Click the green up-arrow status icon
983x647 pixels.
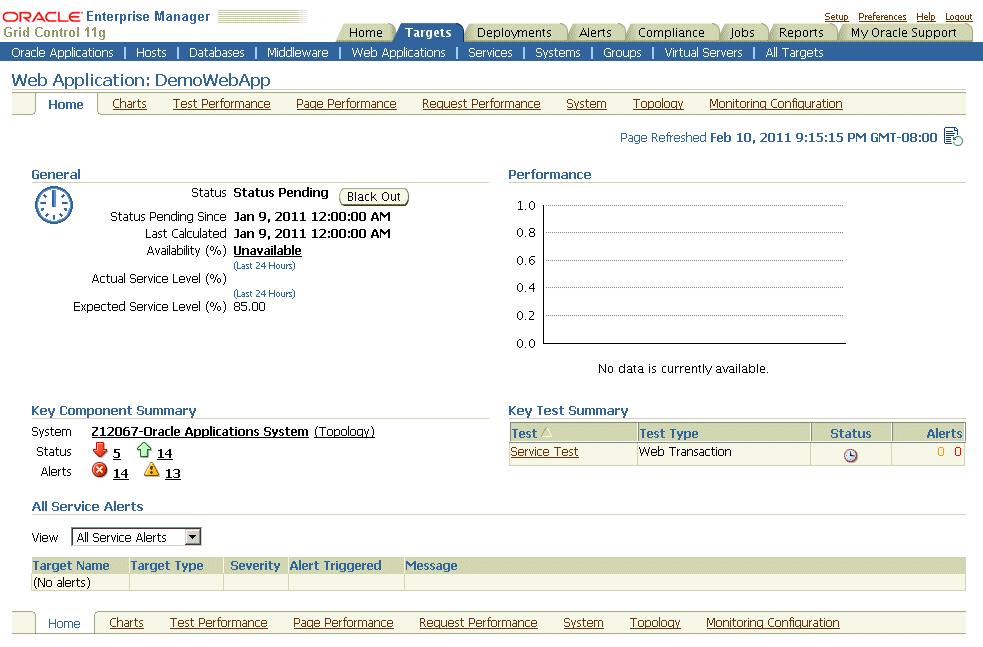[x=144, y=450]
